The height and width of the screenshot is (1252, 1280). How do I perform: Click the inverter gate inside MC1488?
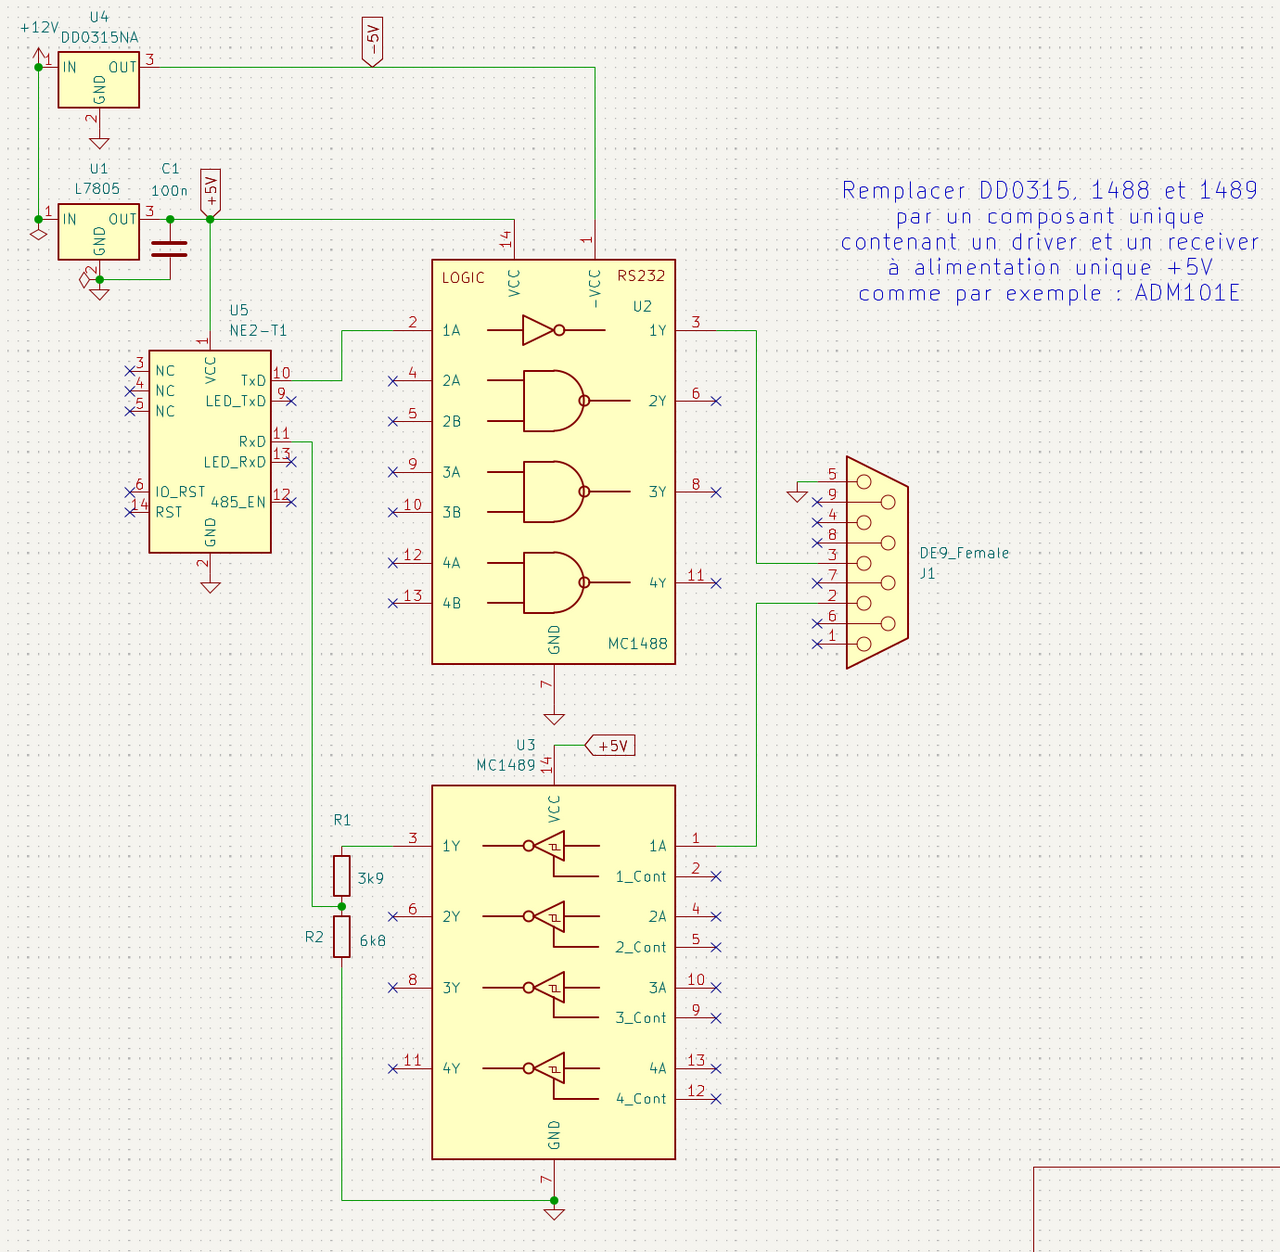(x=543, y=330)
